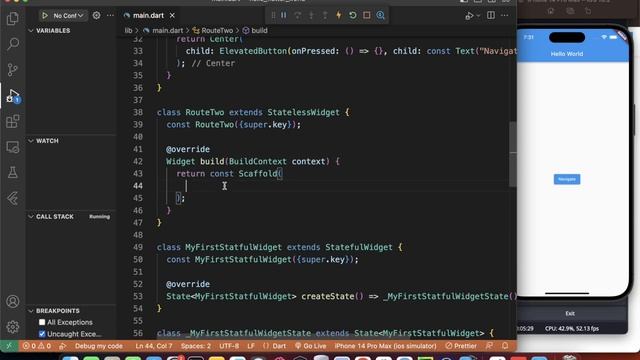Tap the Navigate button in the simulator
The width and height of the screenshot is (640, 360).
567,179
